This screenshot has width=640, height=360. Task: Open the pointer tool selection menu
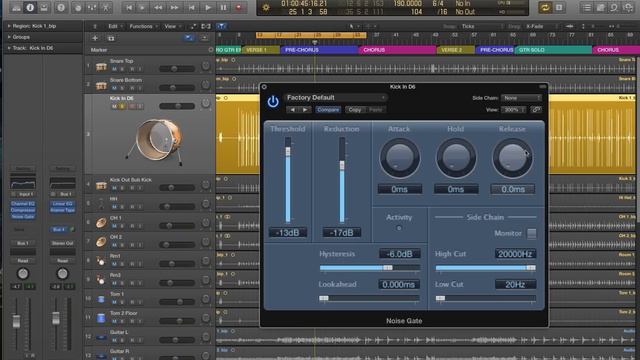pos(353,26)
